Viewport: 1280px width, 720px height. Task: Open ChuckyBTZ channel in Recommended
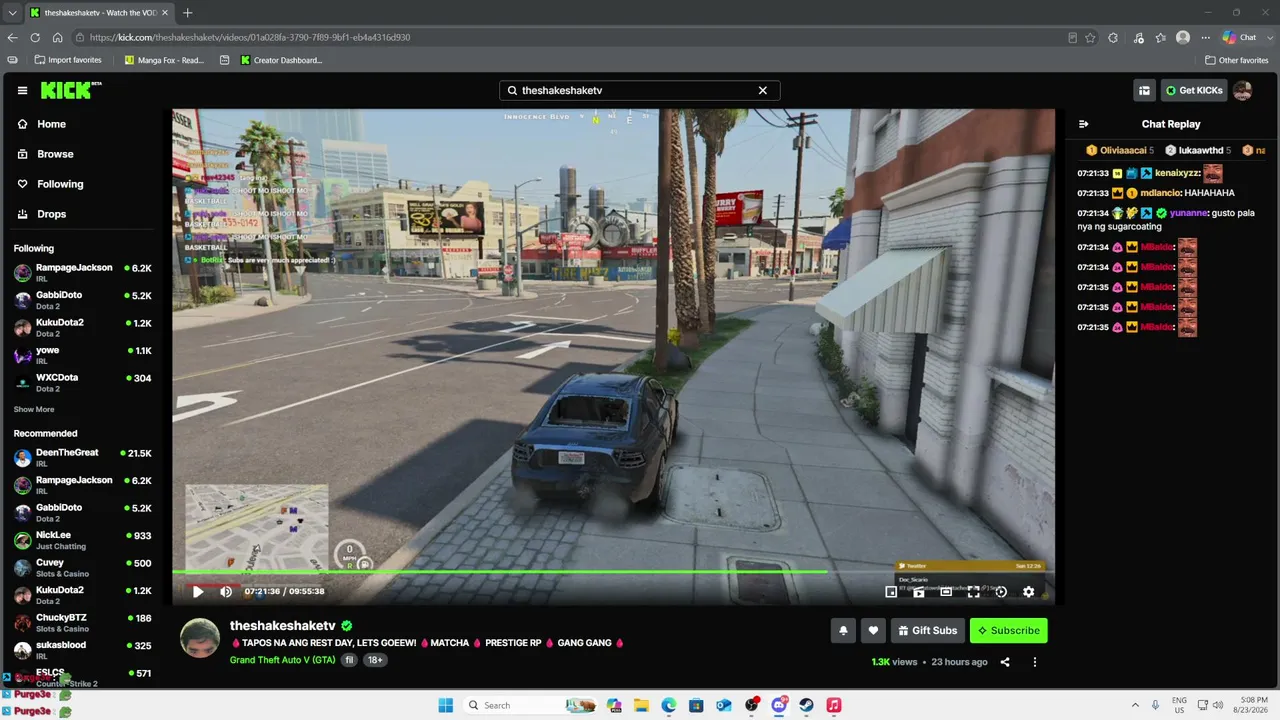(x=82, y=622)
